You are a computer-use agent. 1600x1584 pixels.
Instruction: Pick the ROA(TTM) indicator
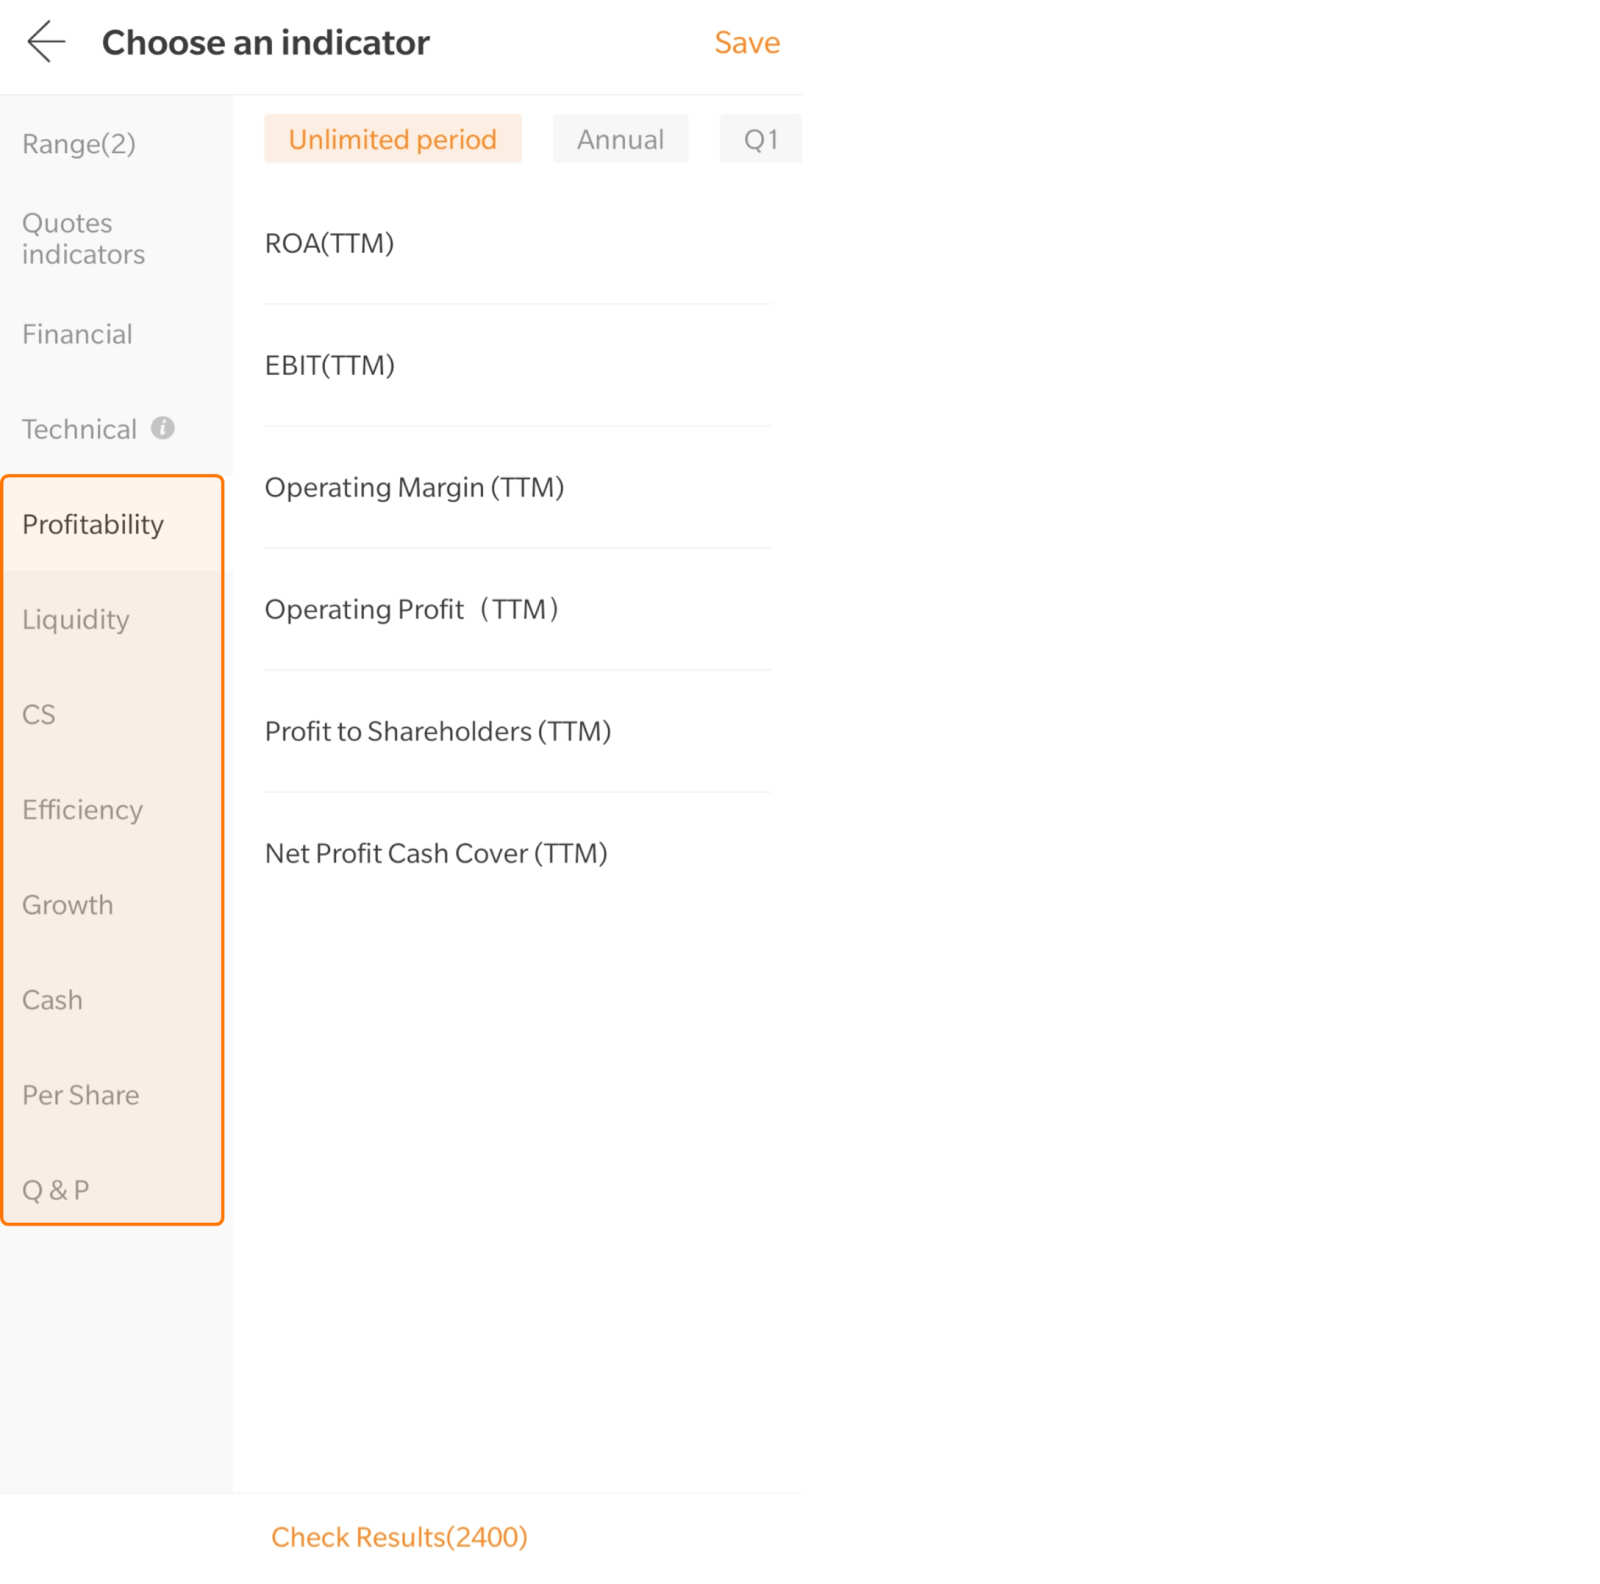point(329,243)
